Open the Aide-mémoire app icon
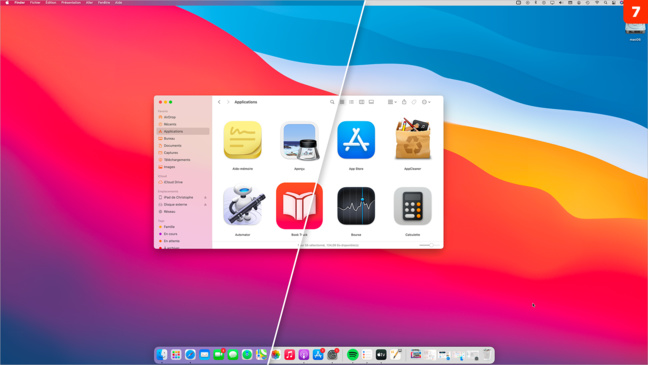The height and width of the screenshot is (365, 648). tap(243, 140)
